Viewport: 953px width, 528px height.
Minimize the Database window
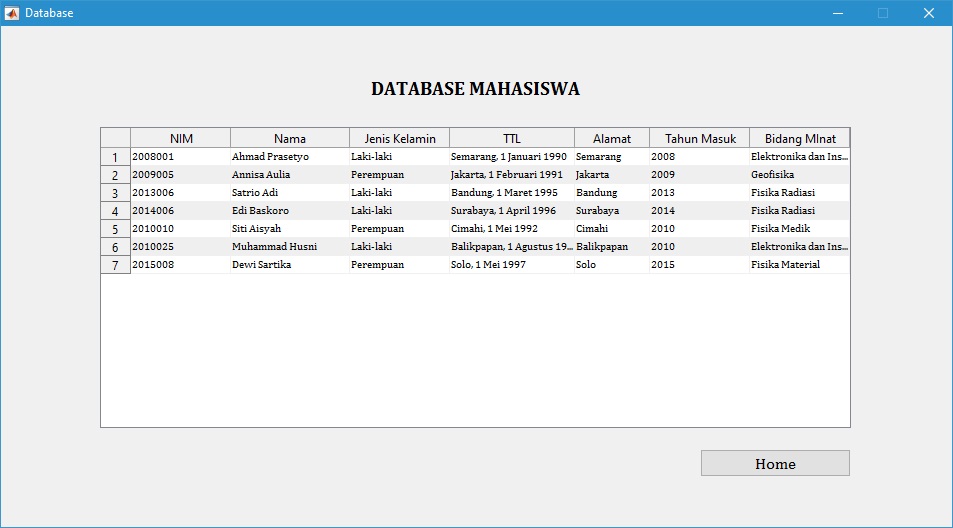click(838, 13)
